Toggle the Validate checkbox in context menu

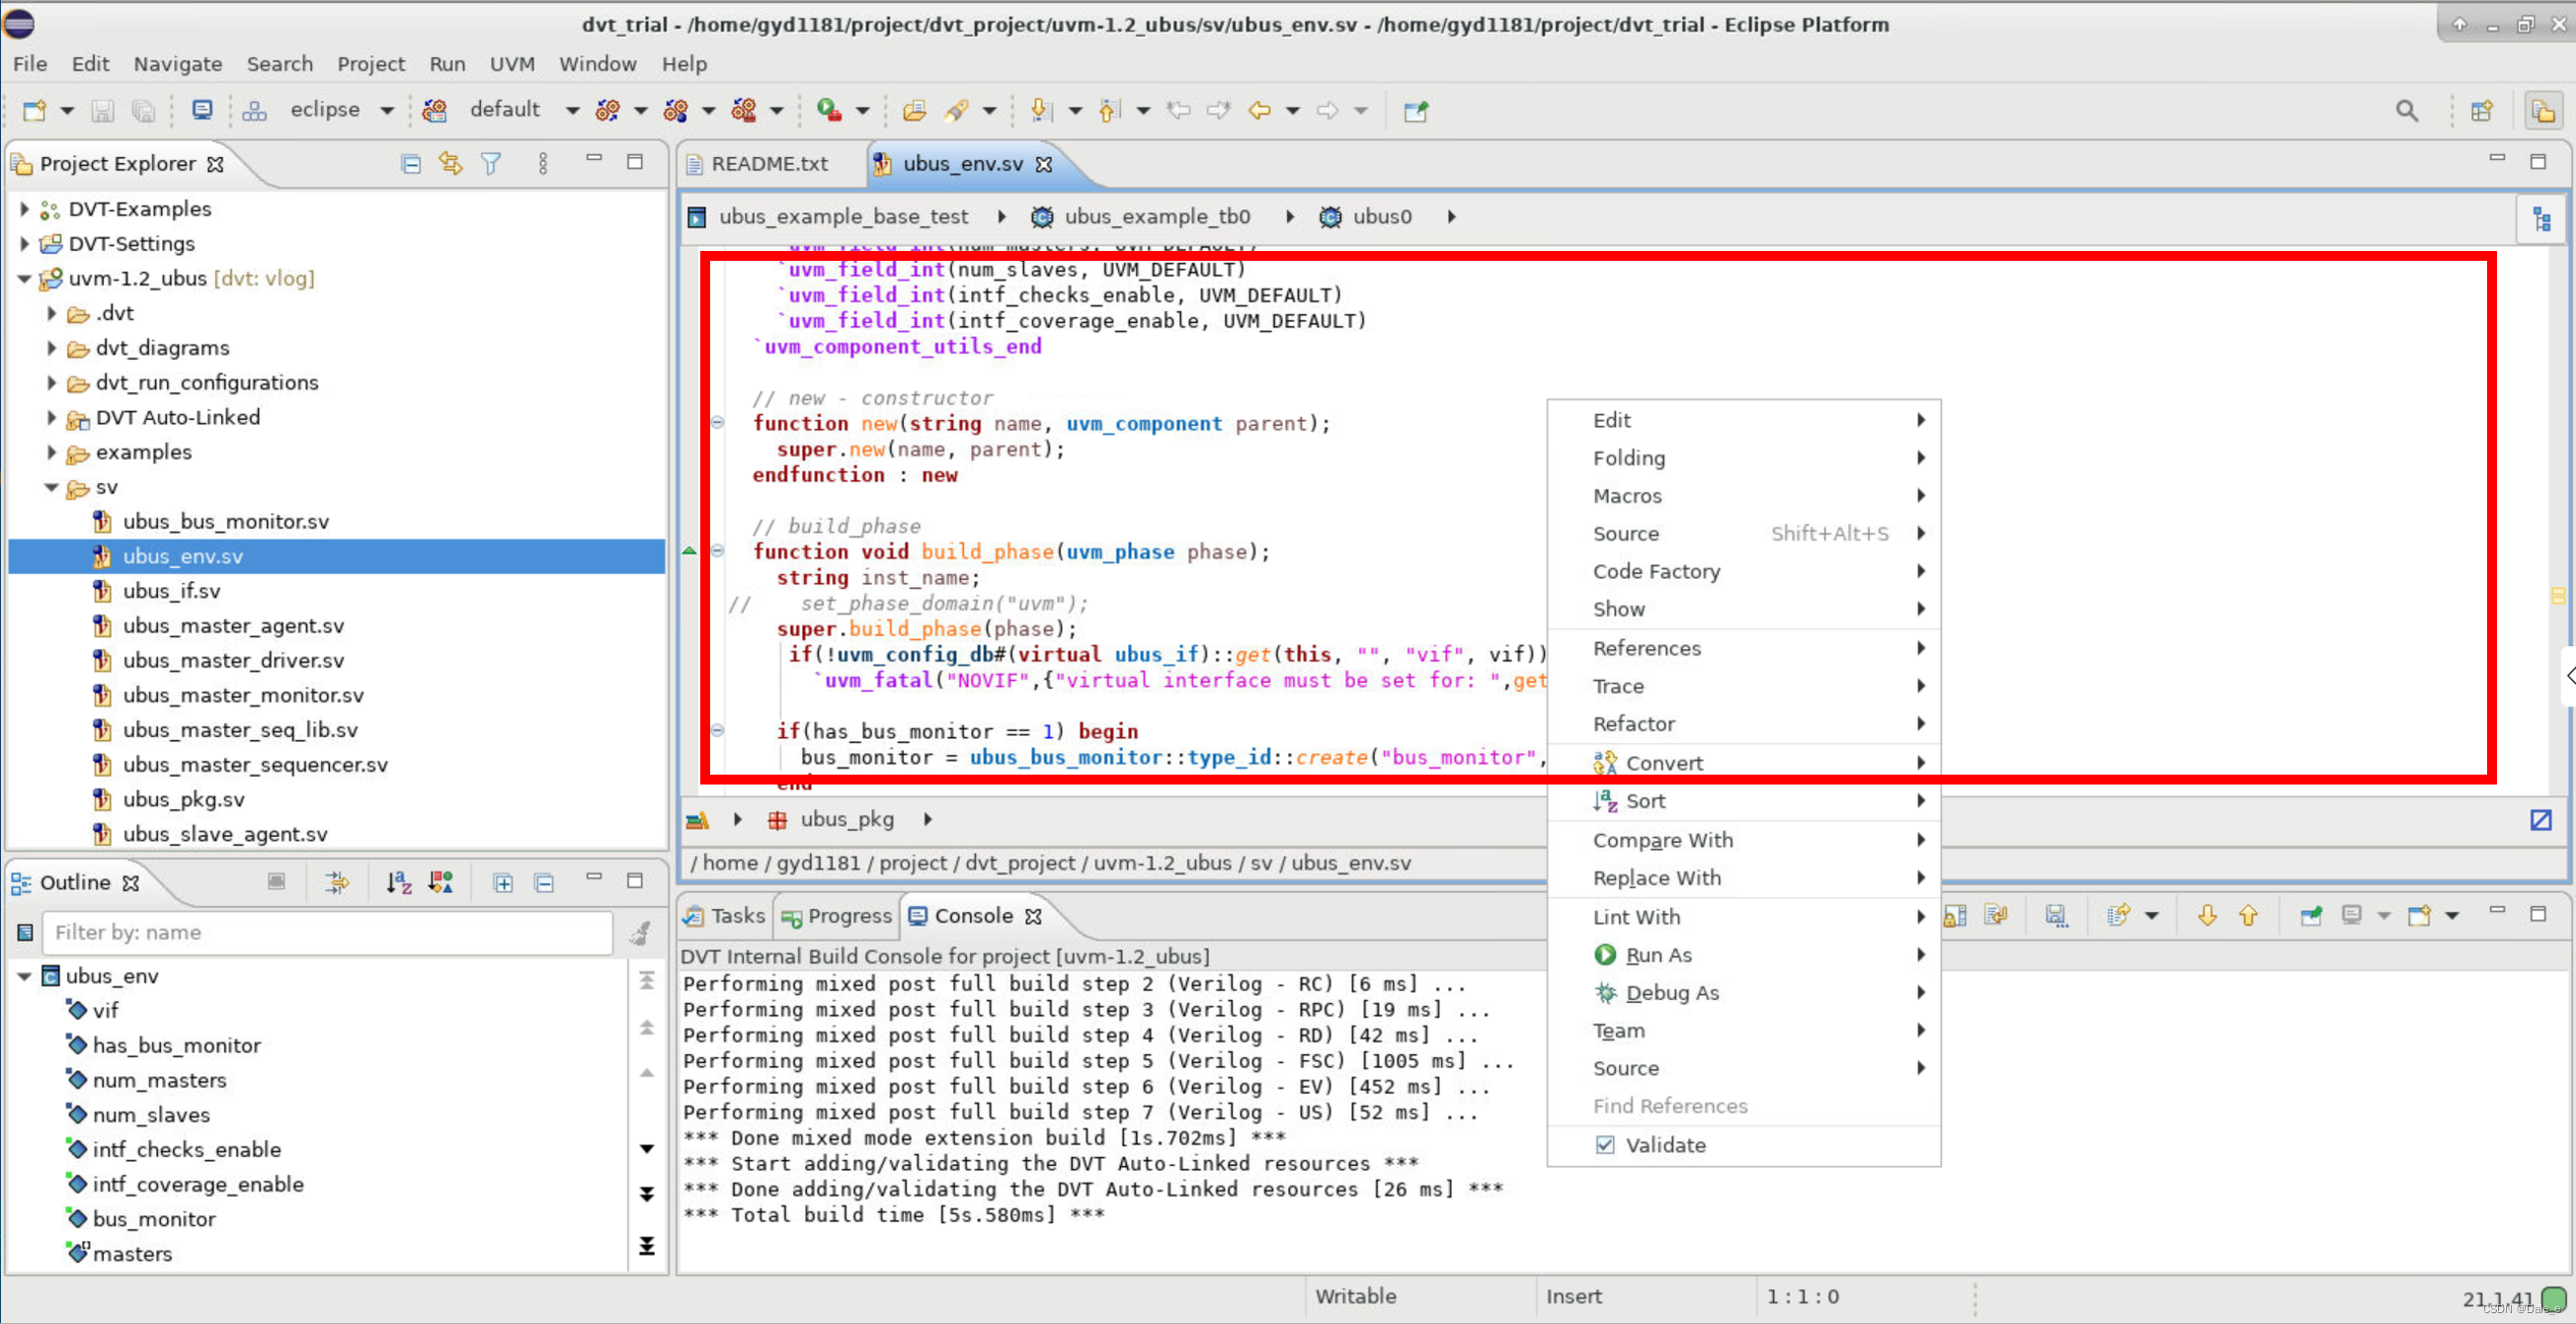click(1605, 1145)
